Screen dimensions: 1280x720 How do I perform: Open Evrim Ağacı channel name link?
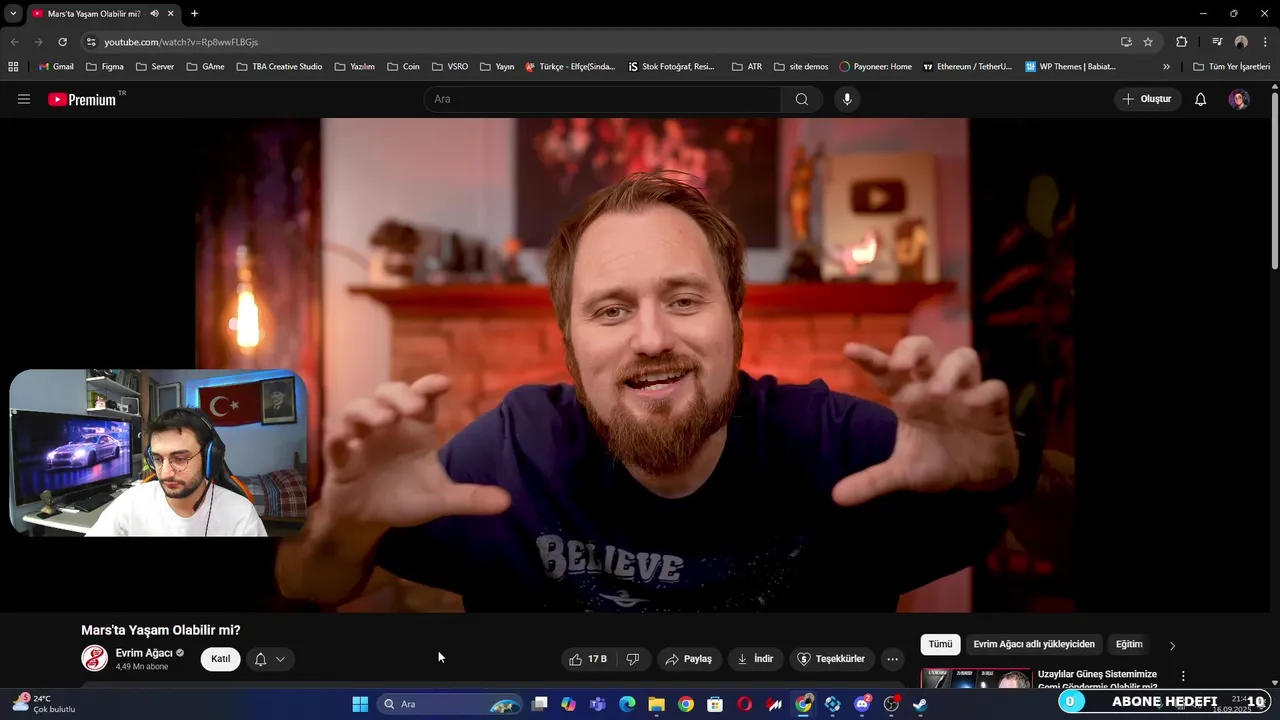click(x=144, y=653)
